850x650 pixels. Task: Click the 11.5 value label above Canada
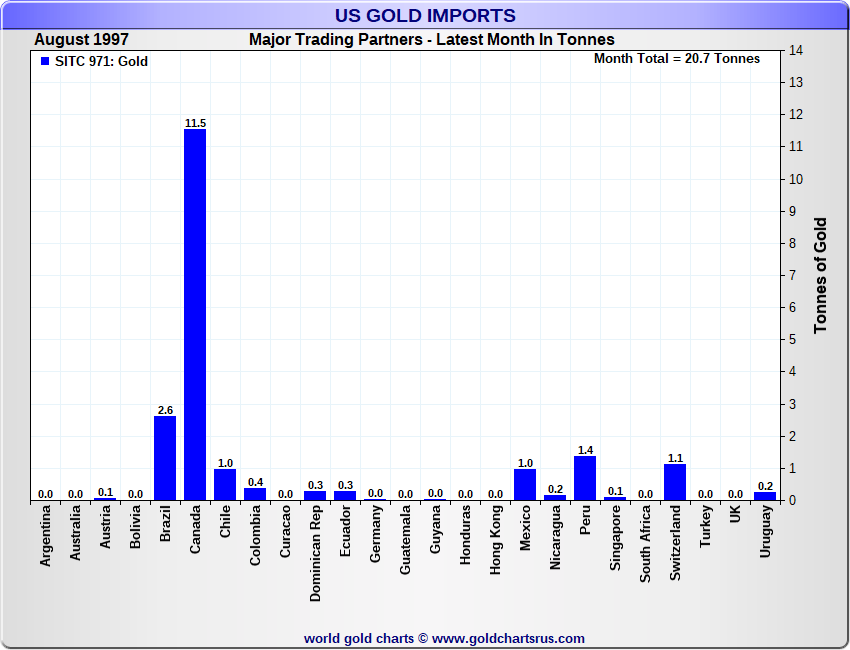(195, 123)
